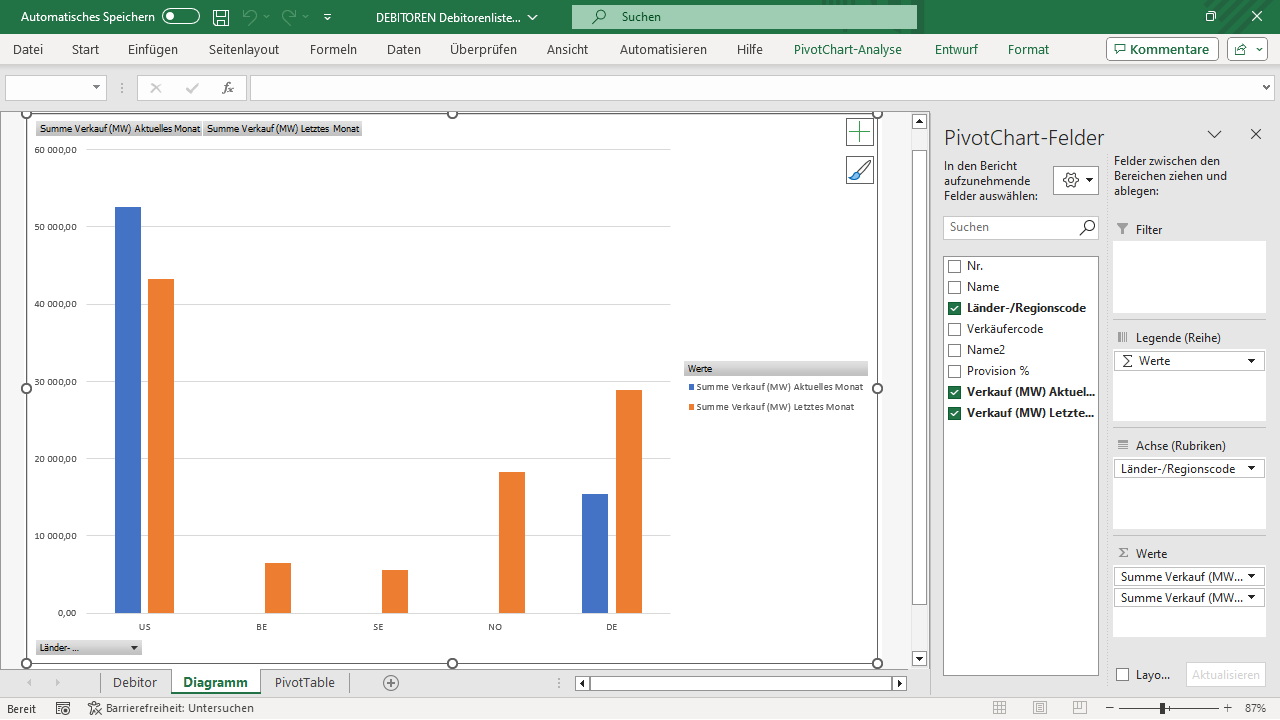Image resolution: width=1280 pixels, height=720 pixels.
Task: Switch to the PivotTable sheet tab
Action: point(305,682)
